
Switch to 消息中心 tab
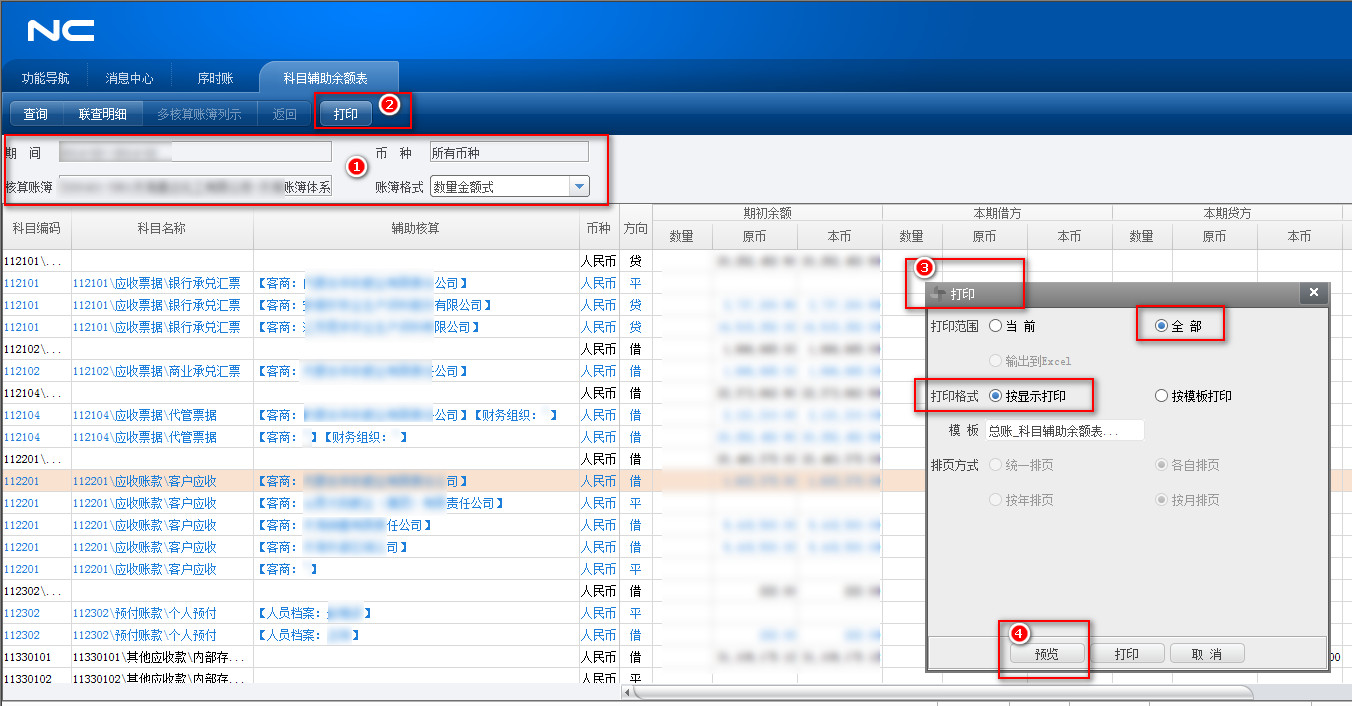pyautogui.click(x=129, y=78)
